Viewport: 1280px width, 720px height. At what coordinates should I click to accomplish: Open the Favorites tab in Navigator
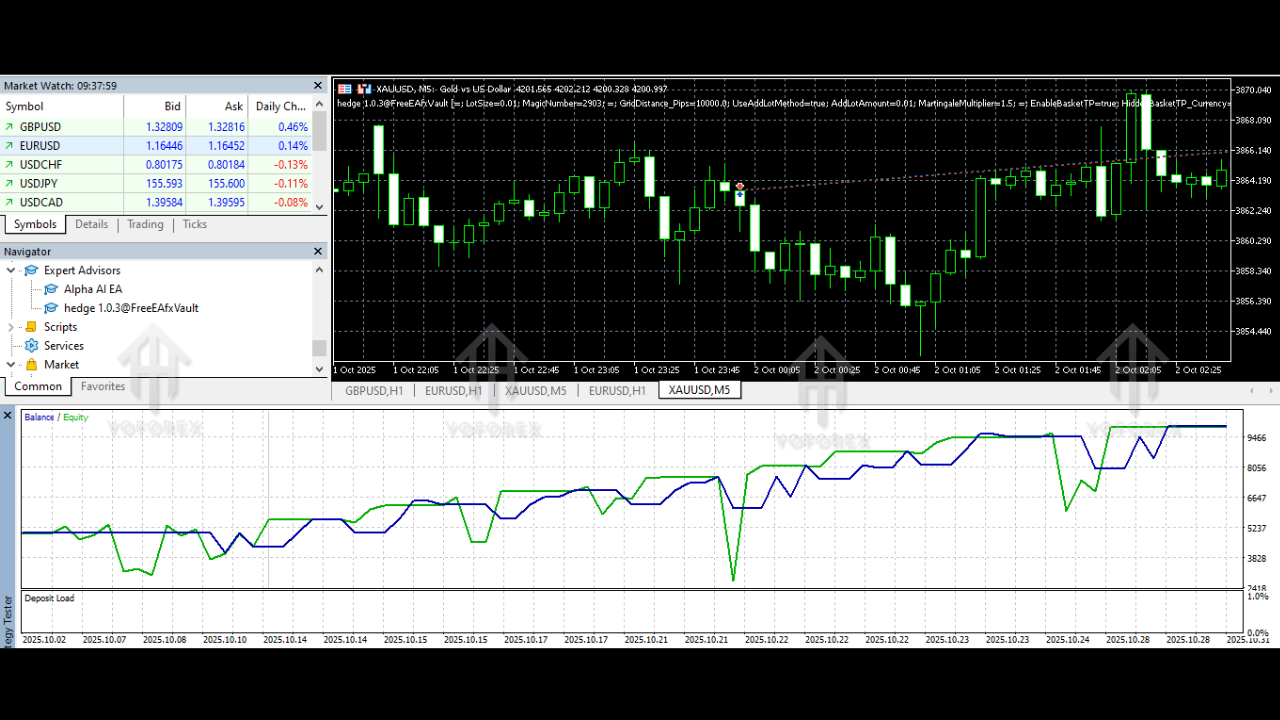[102, 386]
